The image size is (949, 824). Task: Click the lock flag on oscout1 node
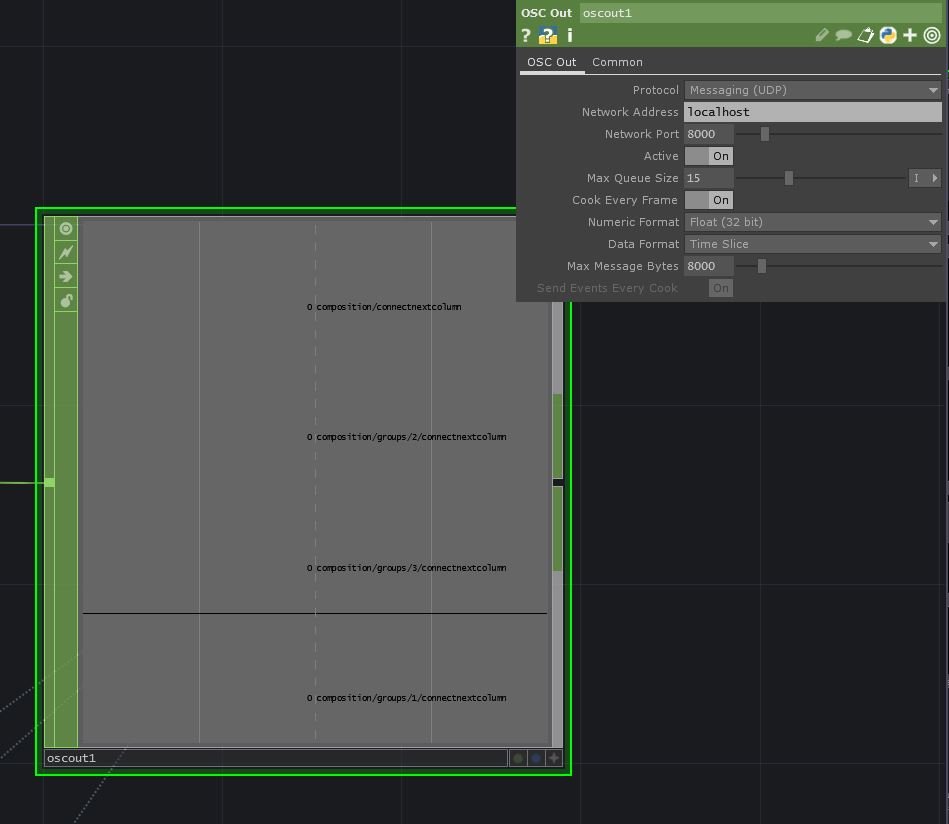coord(66,300)
